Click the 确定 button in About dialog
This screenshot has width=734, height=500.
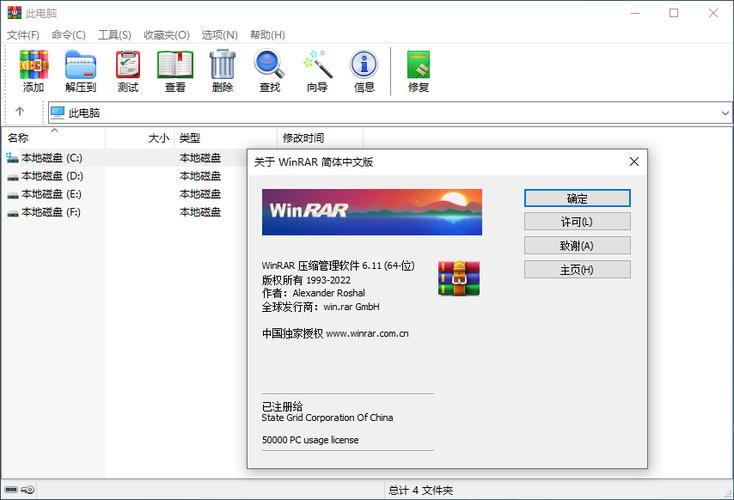[x=577, y=198]
